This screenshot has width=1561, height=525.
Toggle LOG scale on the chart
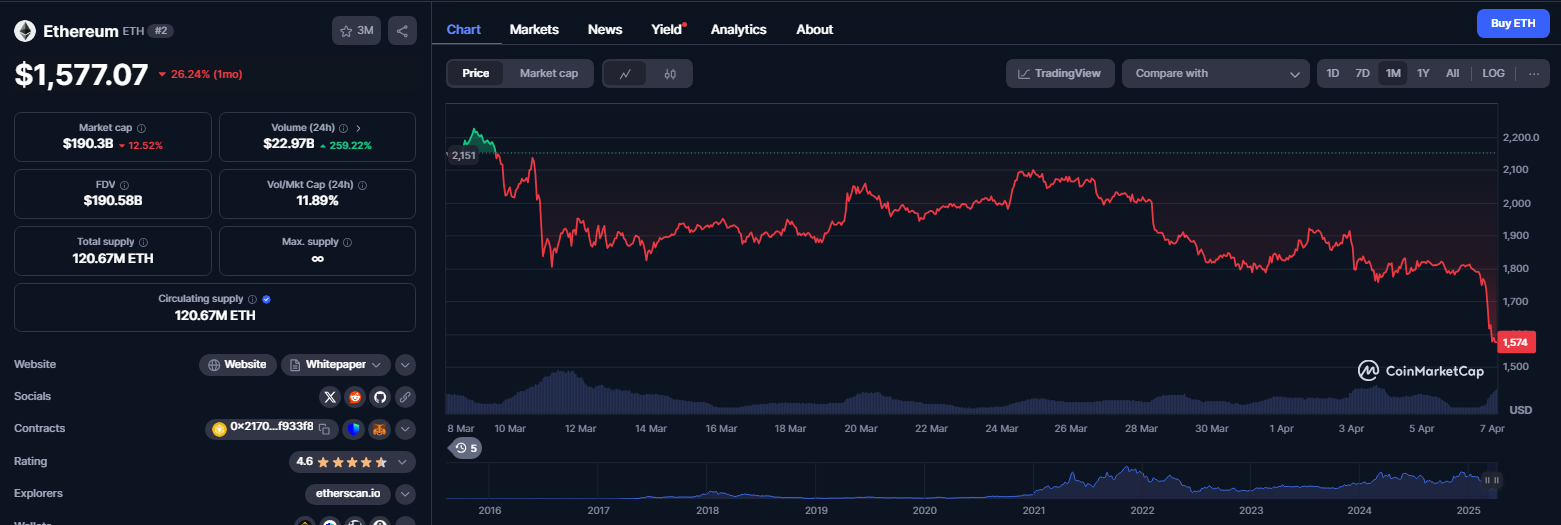coord(1493,73)
